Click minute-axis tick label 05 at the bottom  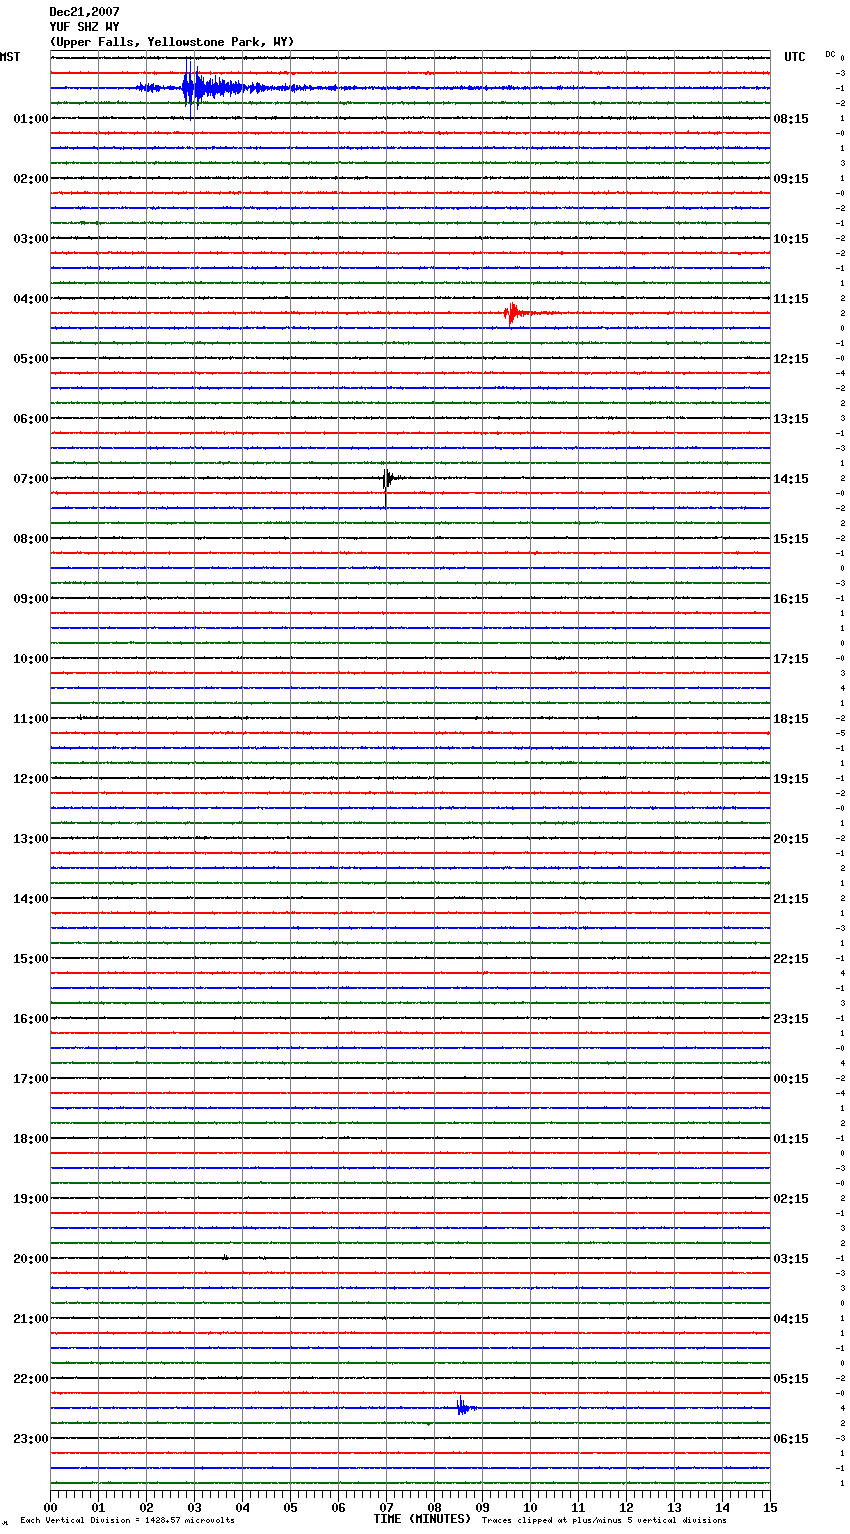[290, 1507]
